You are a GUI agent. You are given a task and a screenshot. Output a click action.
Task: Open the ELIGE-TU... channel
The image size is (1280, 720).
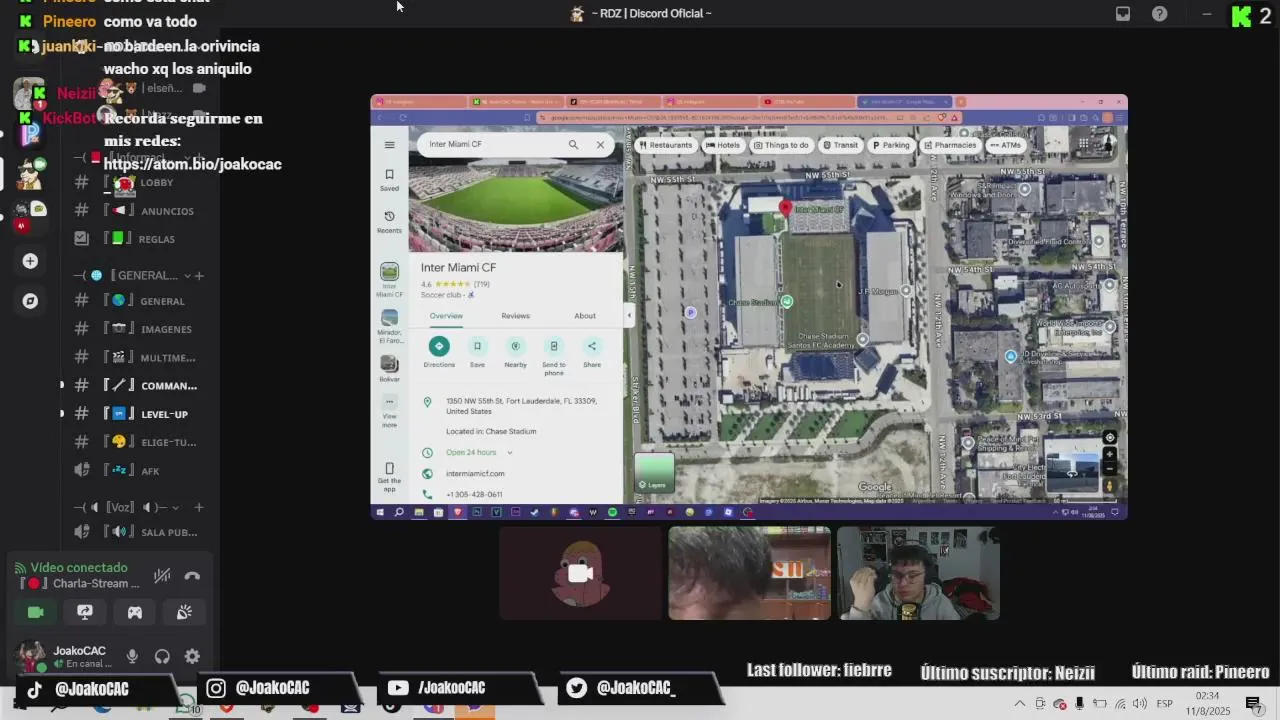click(x=140, y=442)
